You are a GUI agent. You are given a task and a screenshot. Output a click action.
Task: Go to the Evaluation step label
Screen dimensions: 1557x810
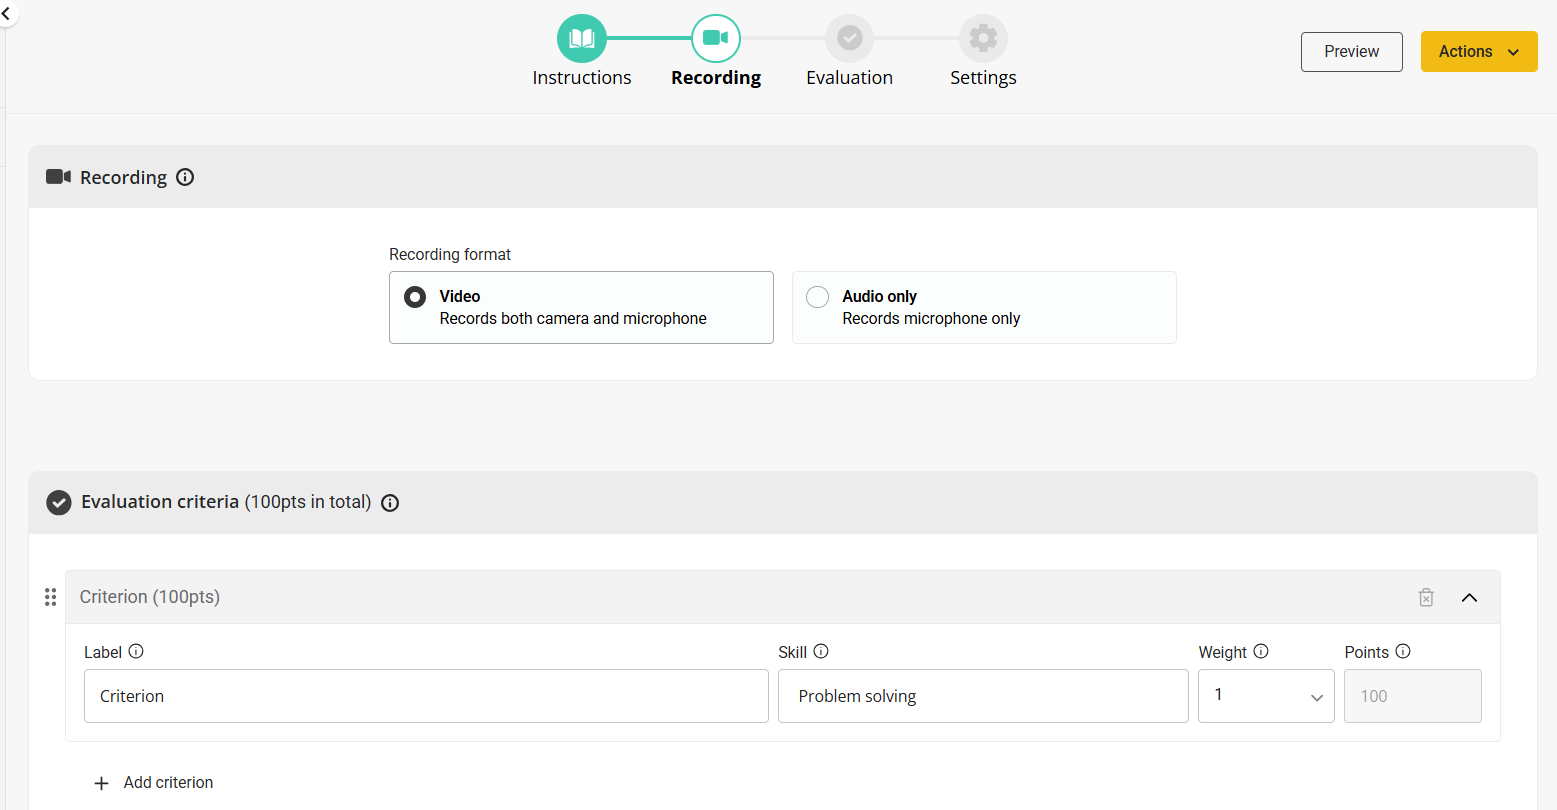849,78
